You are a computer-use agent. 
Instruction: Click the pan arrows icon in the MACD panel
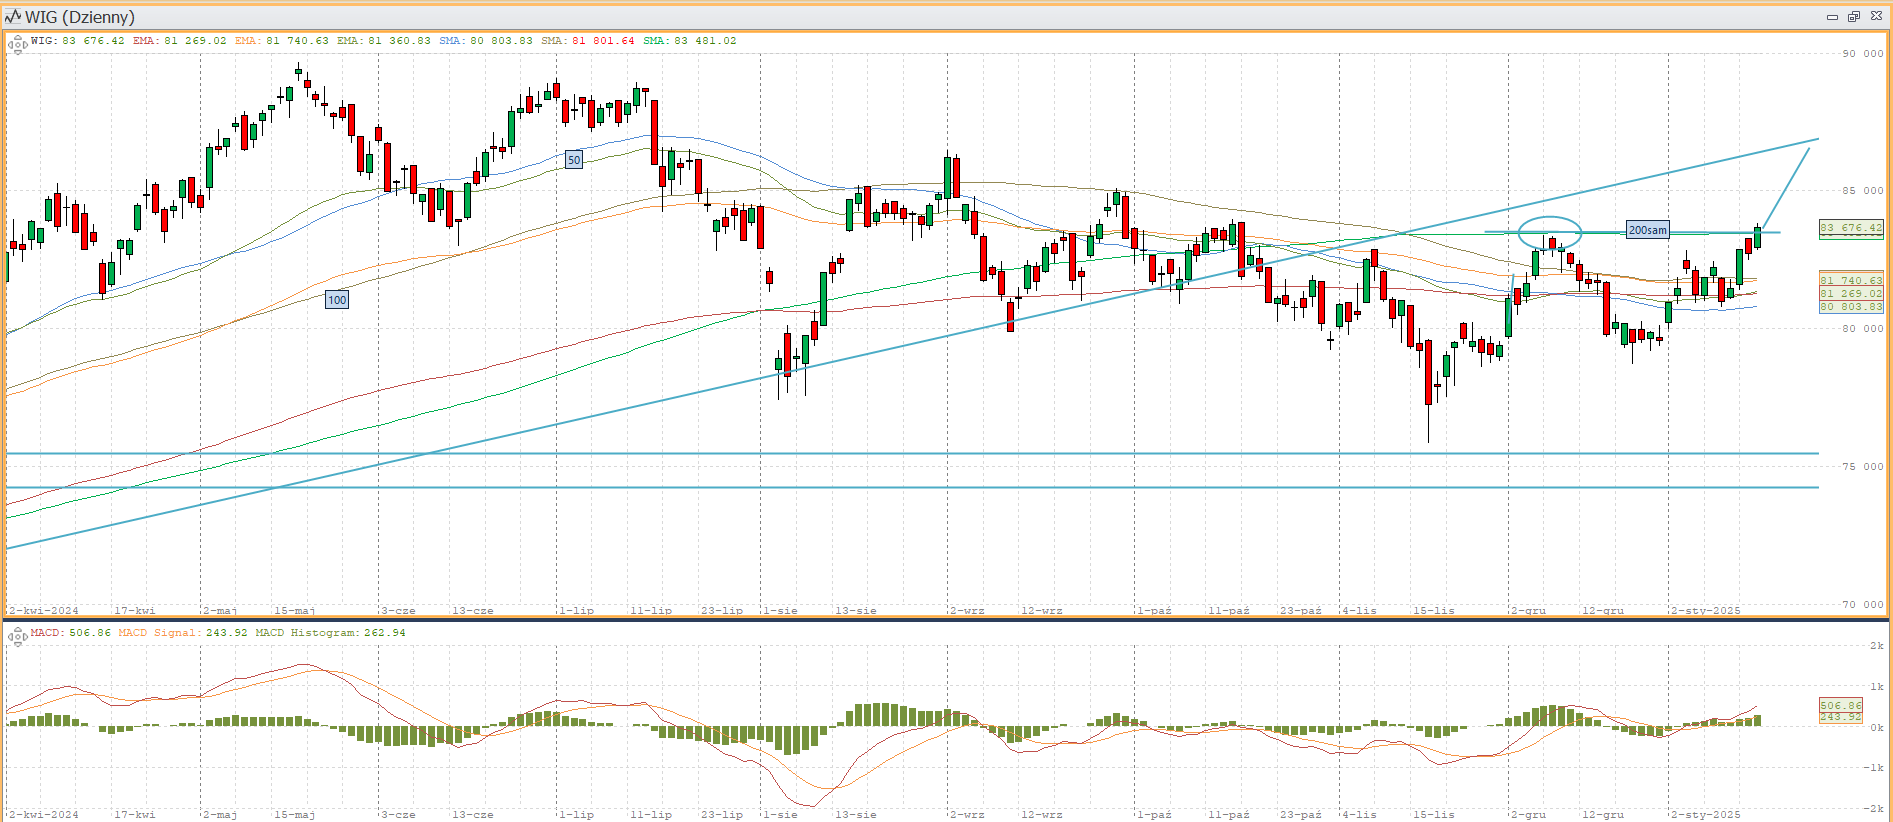pos(17,636)
